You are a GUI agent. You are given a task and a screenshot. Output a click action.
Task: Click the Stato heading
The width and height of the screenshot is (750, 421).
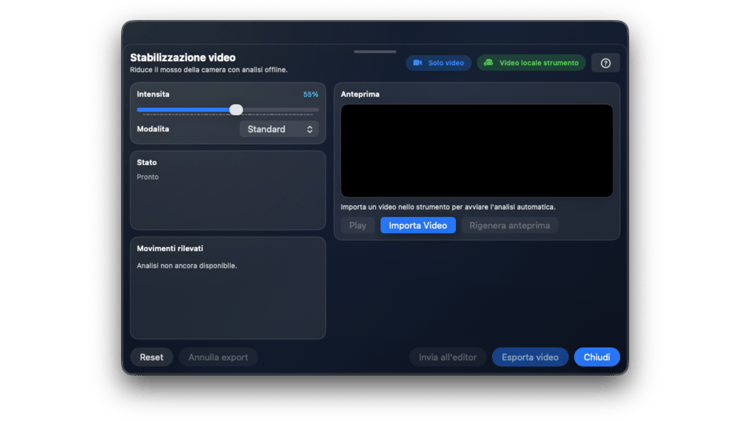pyautogui.click(x=147, y=163)
